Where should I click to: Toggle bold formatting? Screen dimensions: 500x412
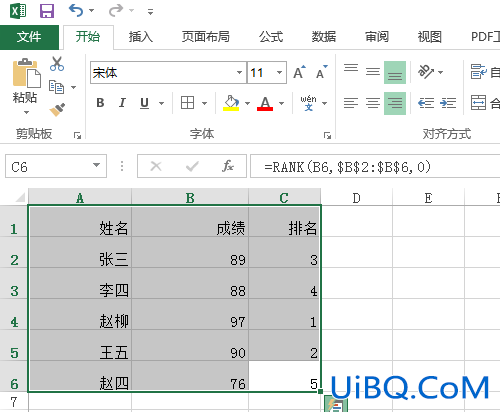(x=100, y=103)
